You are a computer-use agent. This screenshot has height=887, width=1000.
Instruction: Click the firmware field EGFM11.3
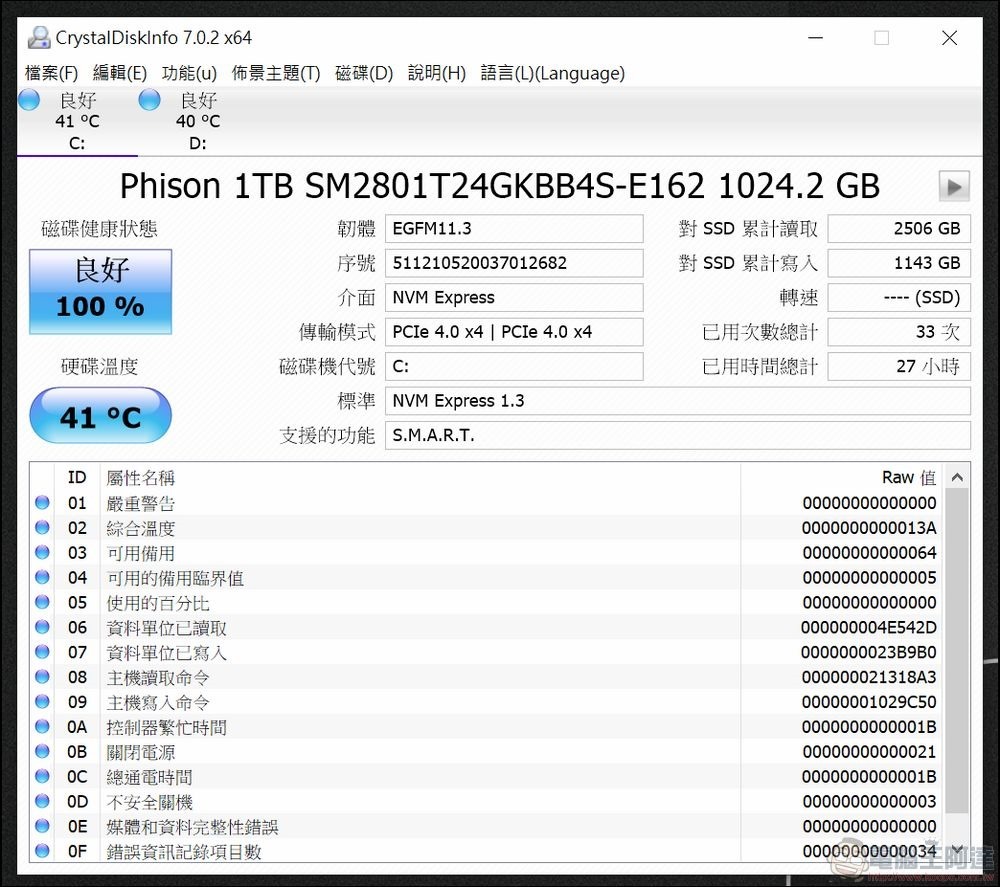click(x=514, y=228)
